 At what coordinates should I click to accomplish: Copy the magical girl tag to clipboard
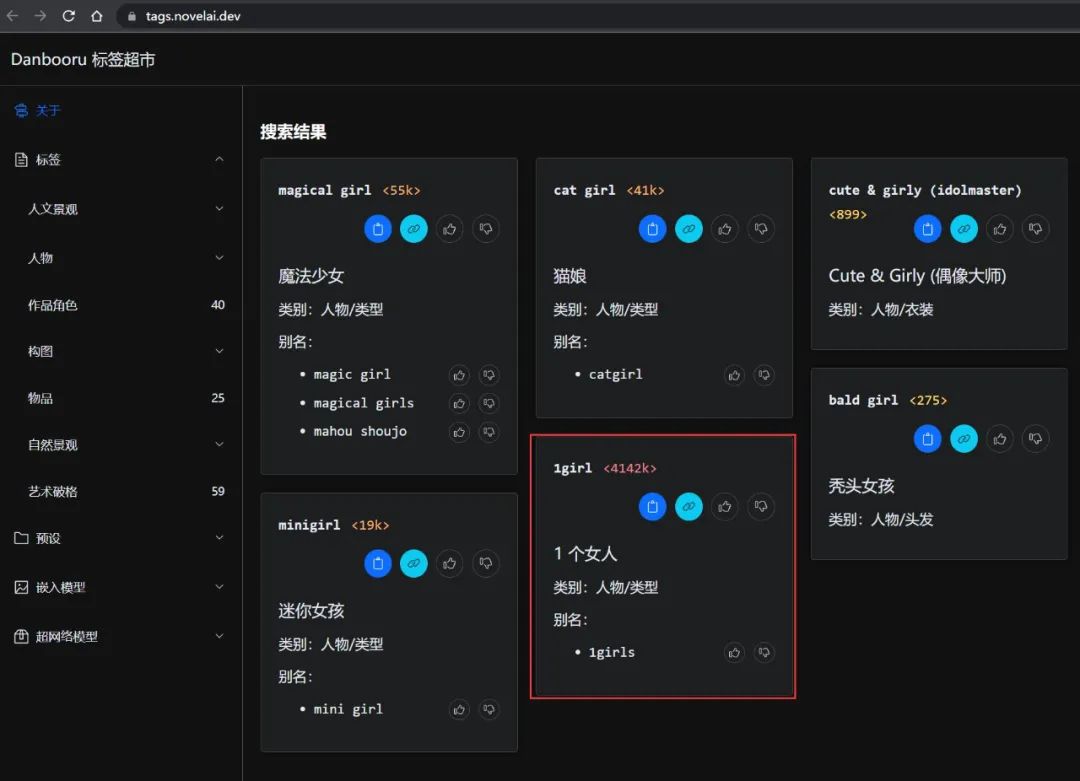point(377,229)
